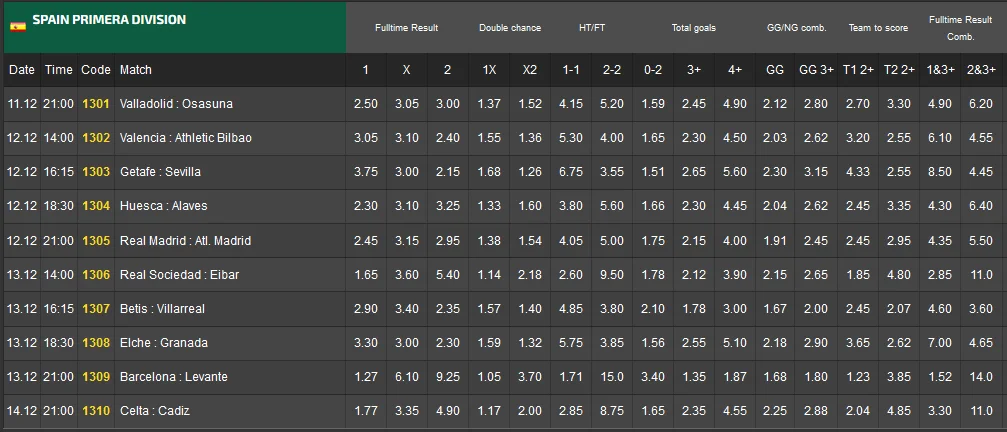
Task: Open the SPAIN PRIMERA DIVISION league title
Action: tap(109, 20)
